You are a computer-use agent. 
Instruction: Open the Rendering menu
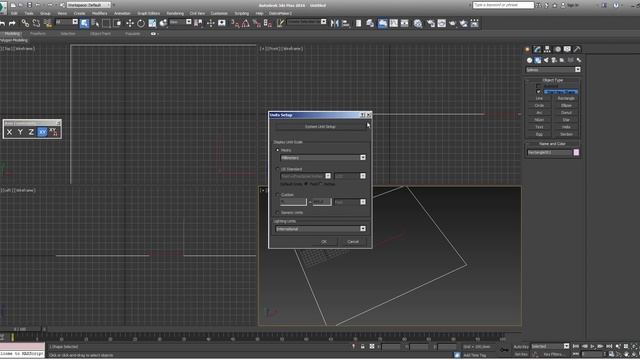pos(175,13)
